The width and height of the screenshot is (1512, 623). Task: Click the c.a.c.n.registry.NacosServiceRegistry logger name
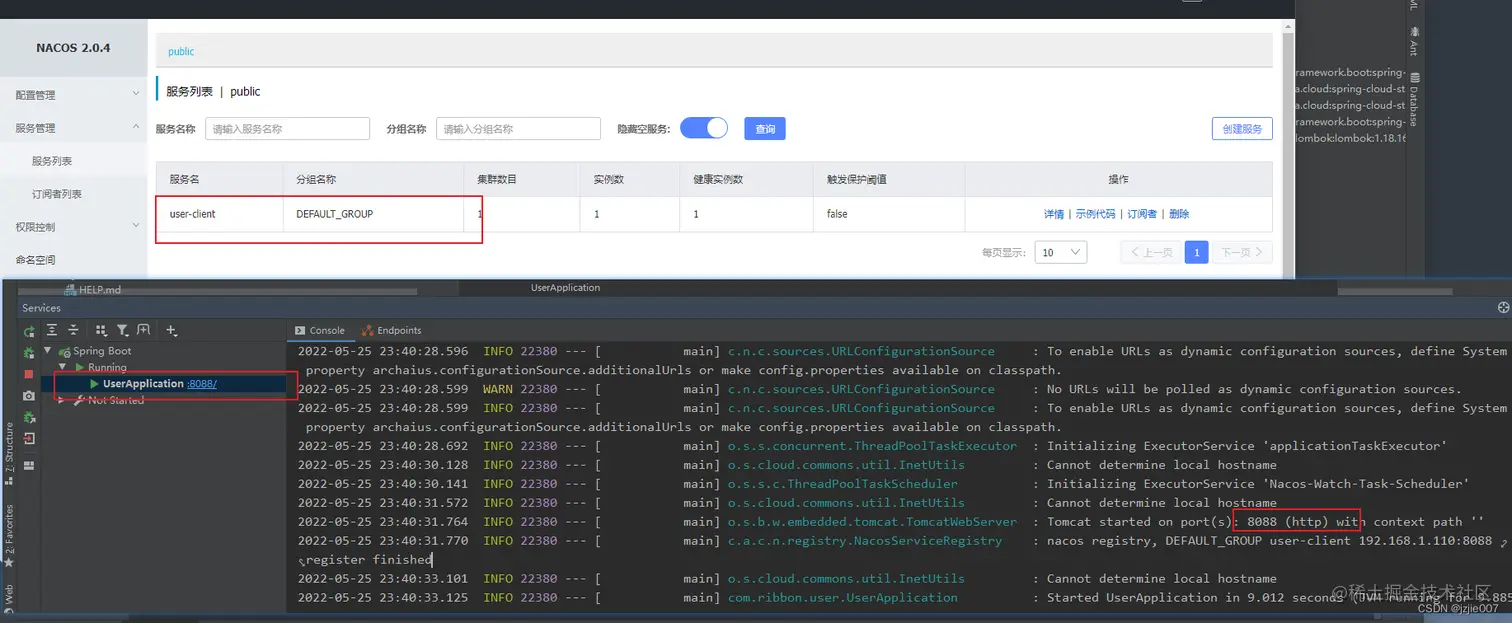pyautogui.click(x=865, y=541)
